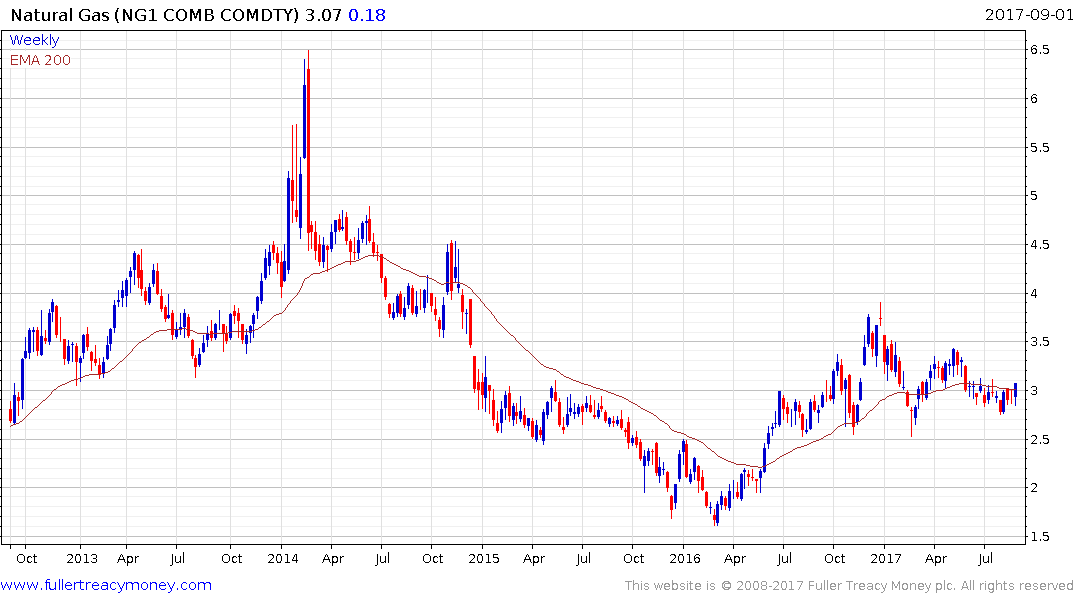Click the 6.5 price axis label

(1039, 49)
